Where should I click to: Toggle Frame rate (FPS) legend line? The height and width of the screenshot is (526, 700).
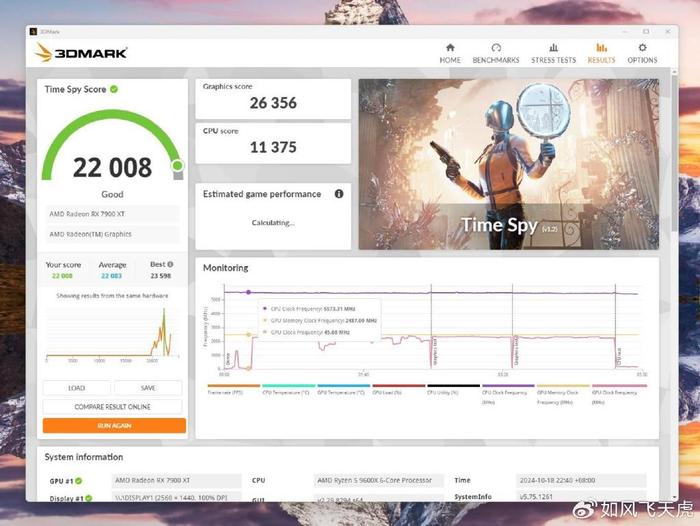(234, 386)
